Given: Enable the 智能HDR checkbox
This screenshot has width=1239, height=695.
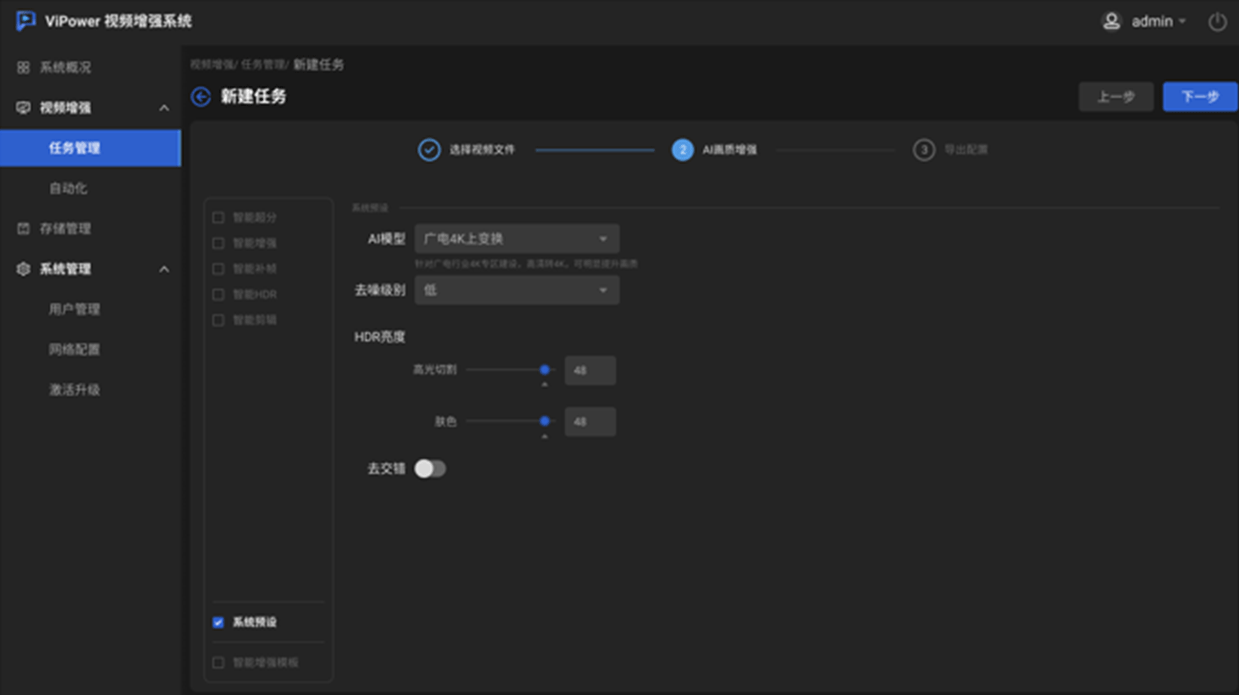Looking at the screenshot, I should click(218, 295).
